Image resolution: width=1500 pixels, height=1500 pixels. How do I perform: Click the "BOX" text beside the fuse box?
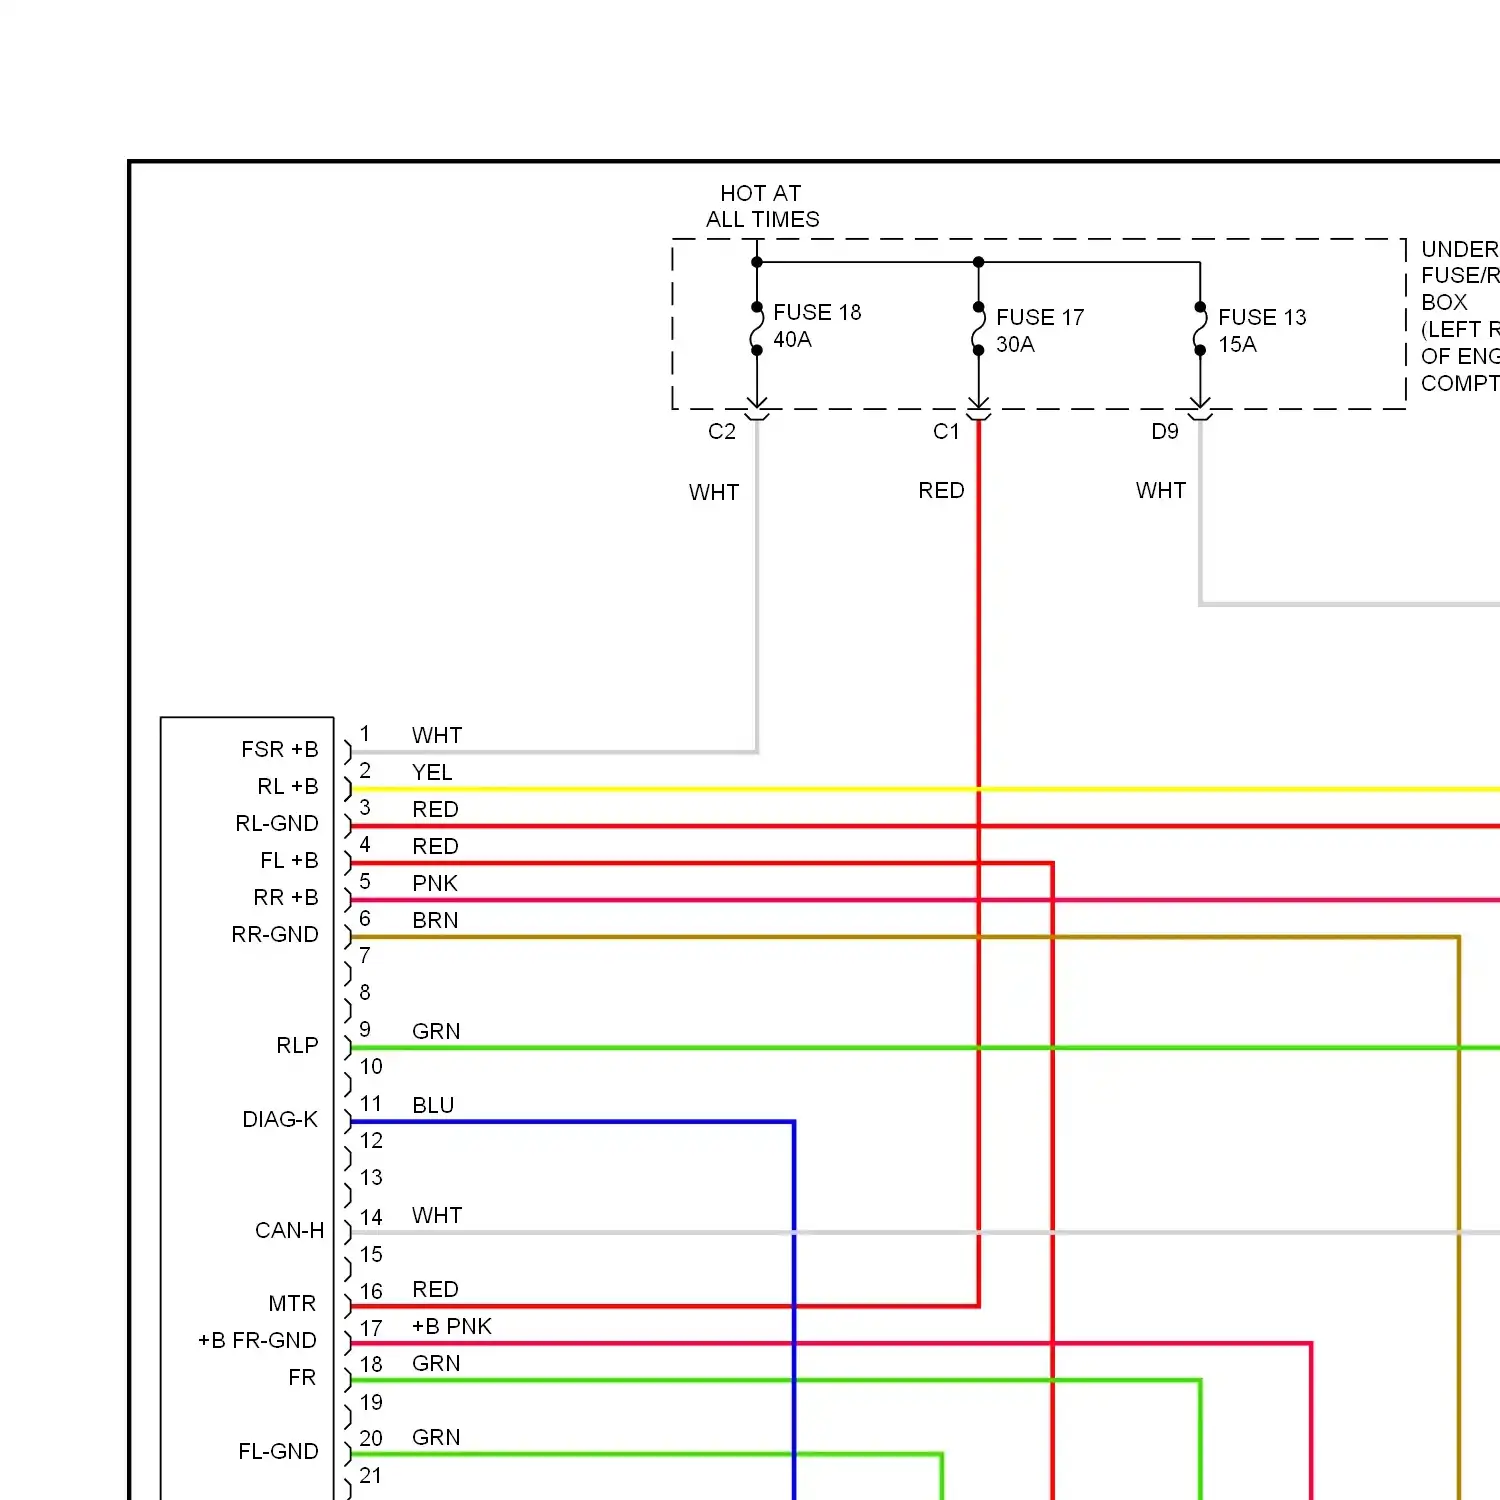(x=1444, y=302)
